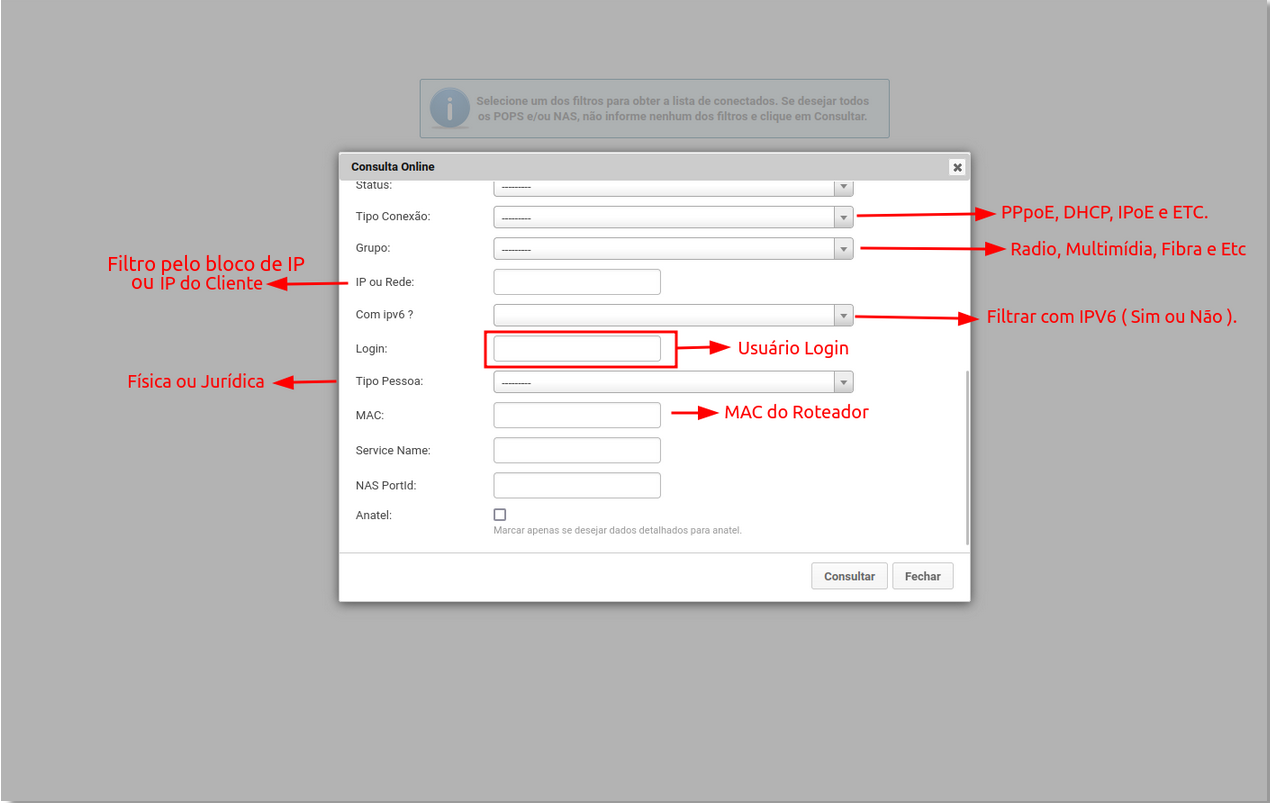Image resolution: width=1270 pixels, height=803 pixels.
Task: Click the Consultar button
Action: pyautogui.click(x=849, y=576)
